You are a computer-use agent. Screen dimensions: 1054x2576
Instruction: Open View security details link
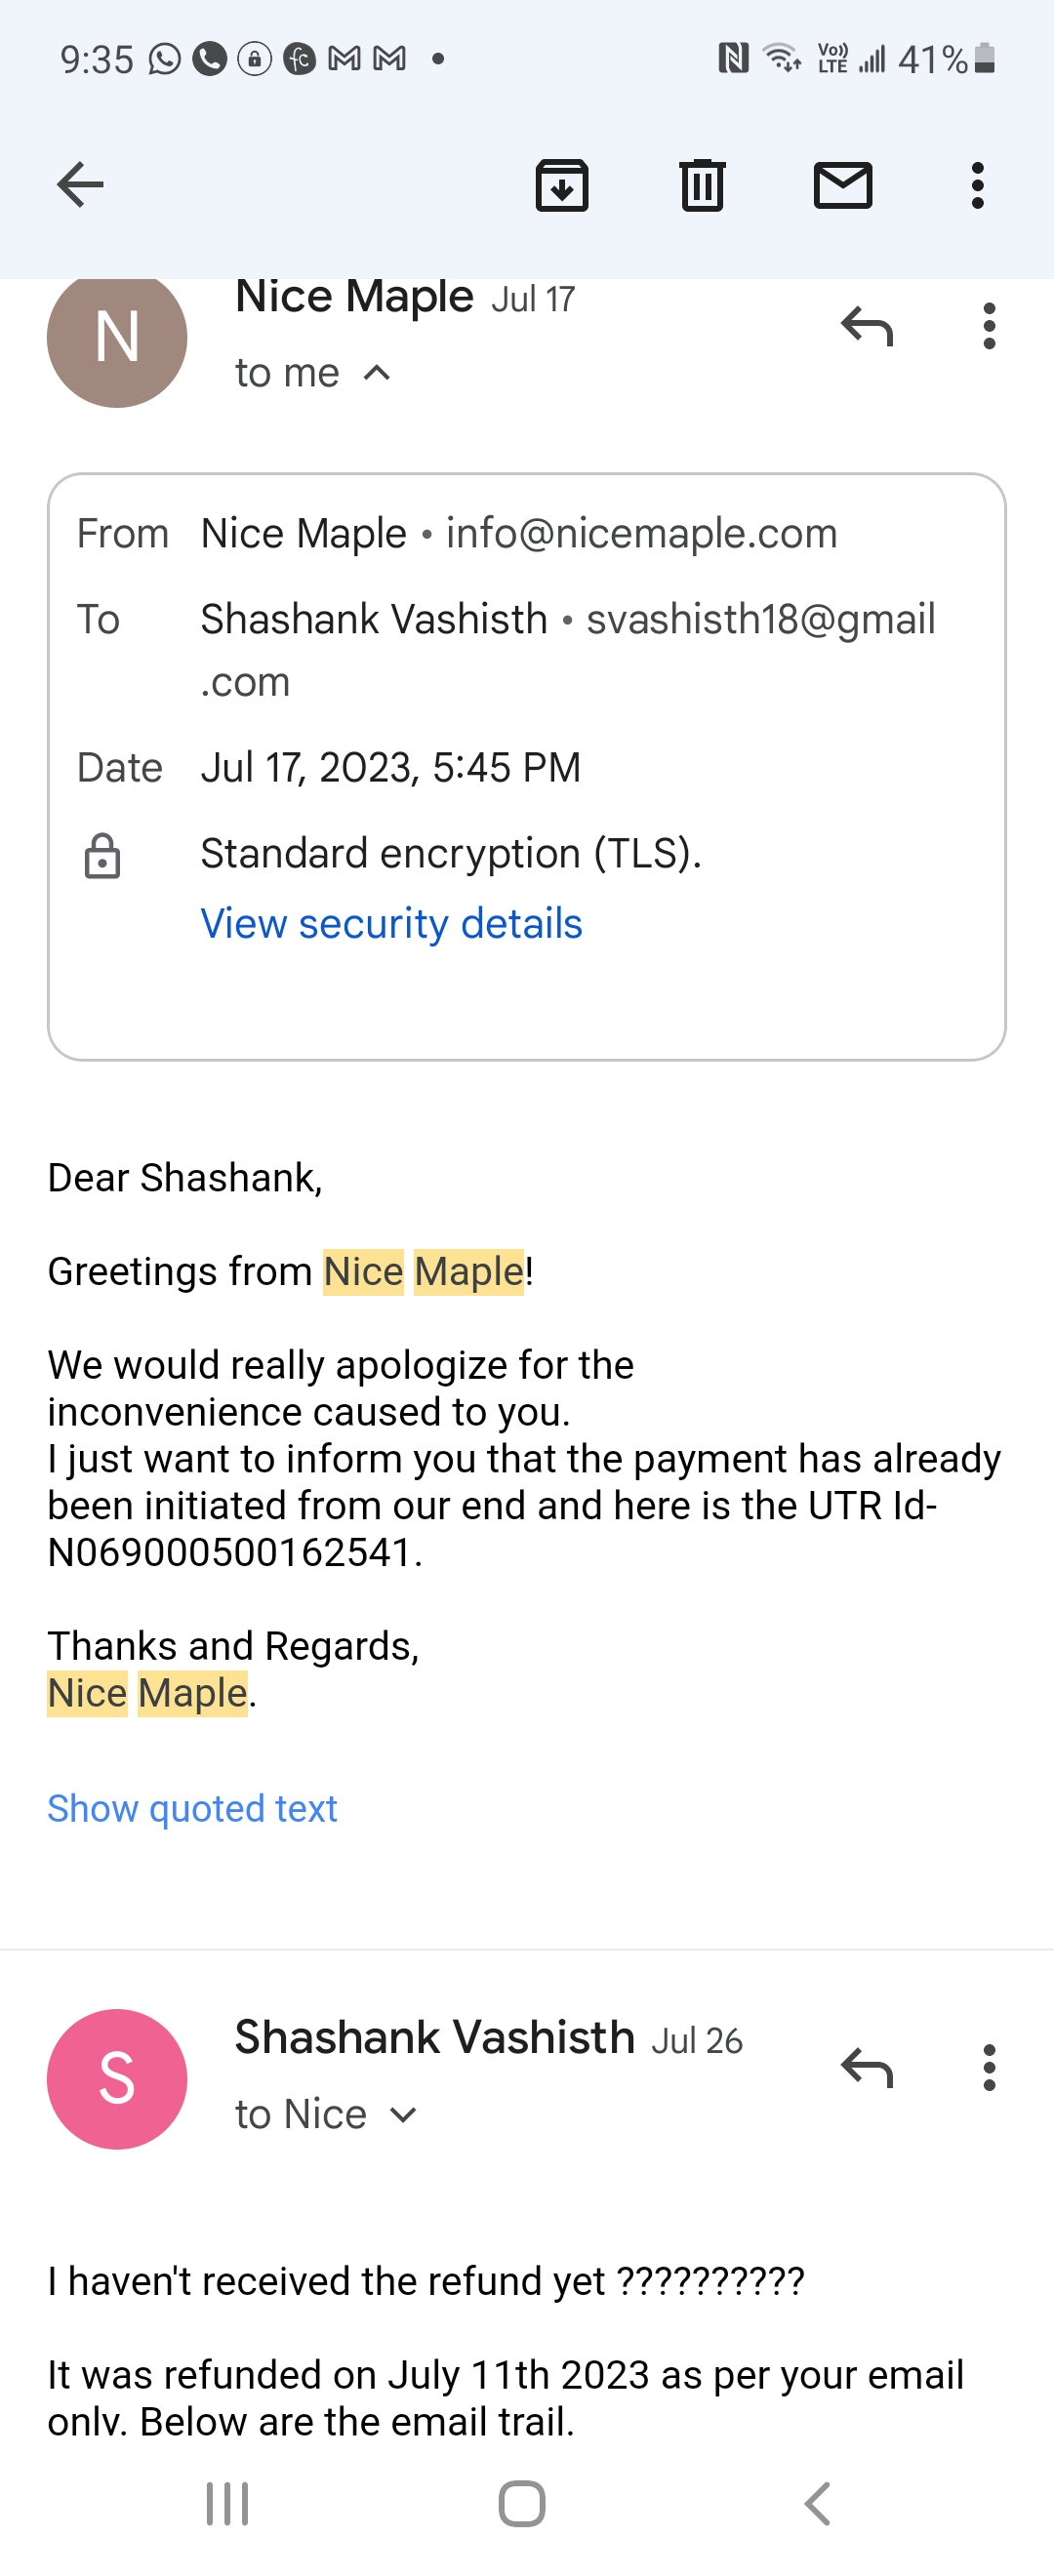(391, 923)
